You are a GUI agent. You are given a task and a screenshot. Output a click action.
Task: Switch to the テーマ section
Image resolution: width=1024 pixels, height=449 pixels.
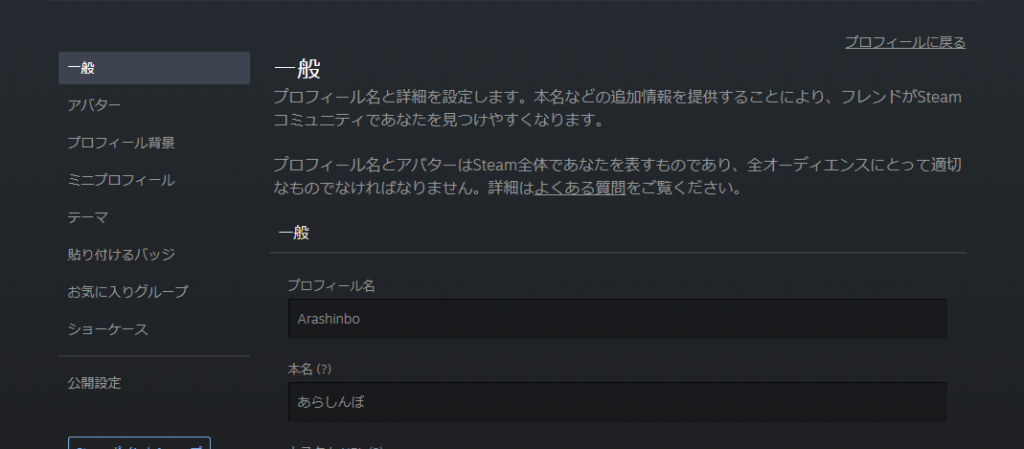click(87, 217)
